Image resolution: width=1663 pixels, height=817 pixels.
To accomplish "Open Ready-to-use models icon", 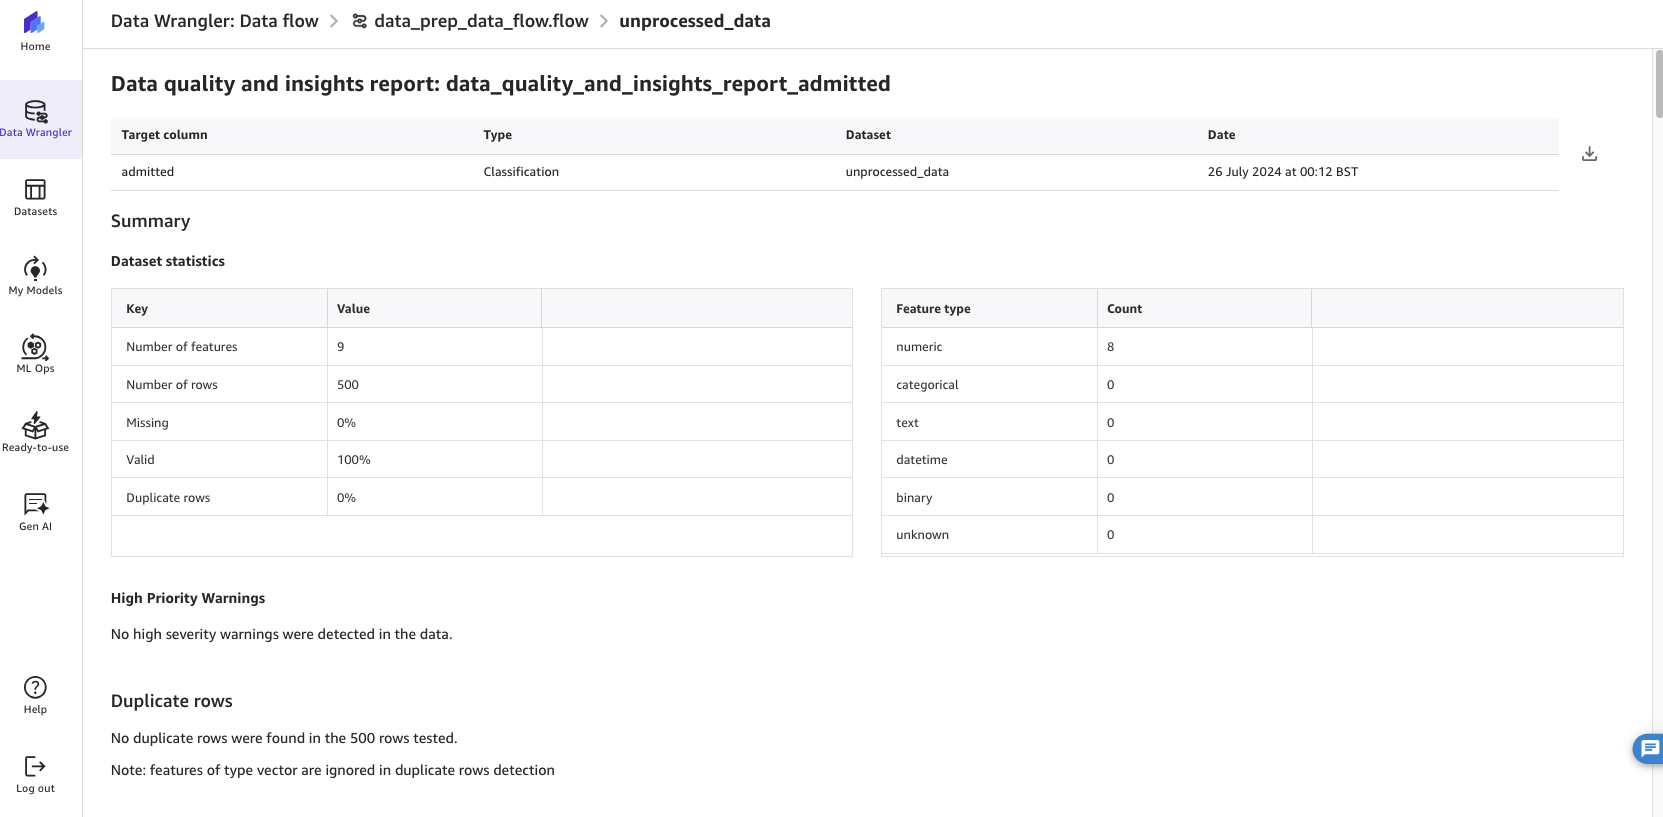I will coord(35,433).
